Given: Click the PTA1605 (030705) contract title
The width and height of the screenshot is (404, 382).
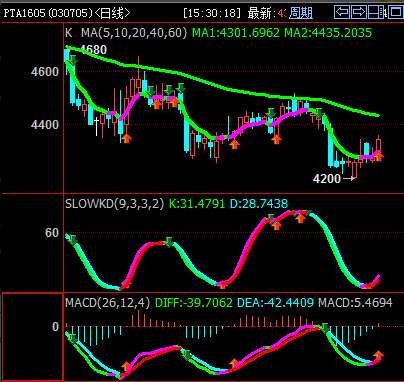Looking at the screenshot, I should (x=48, y=13).
